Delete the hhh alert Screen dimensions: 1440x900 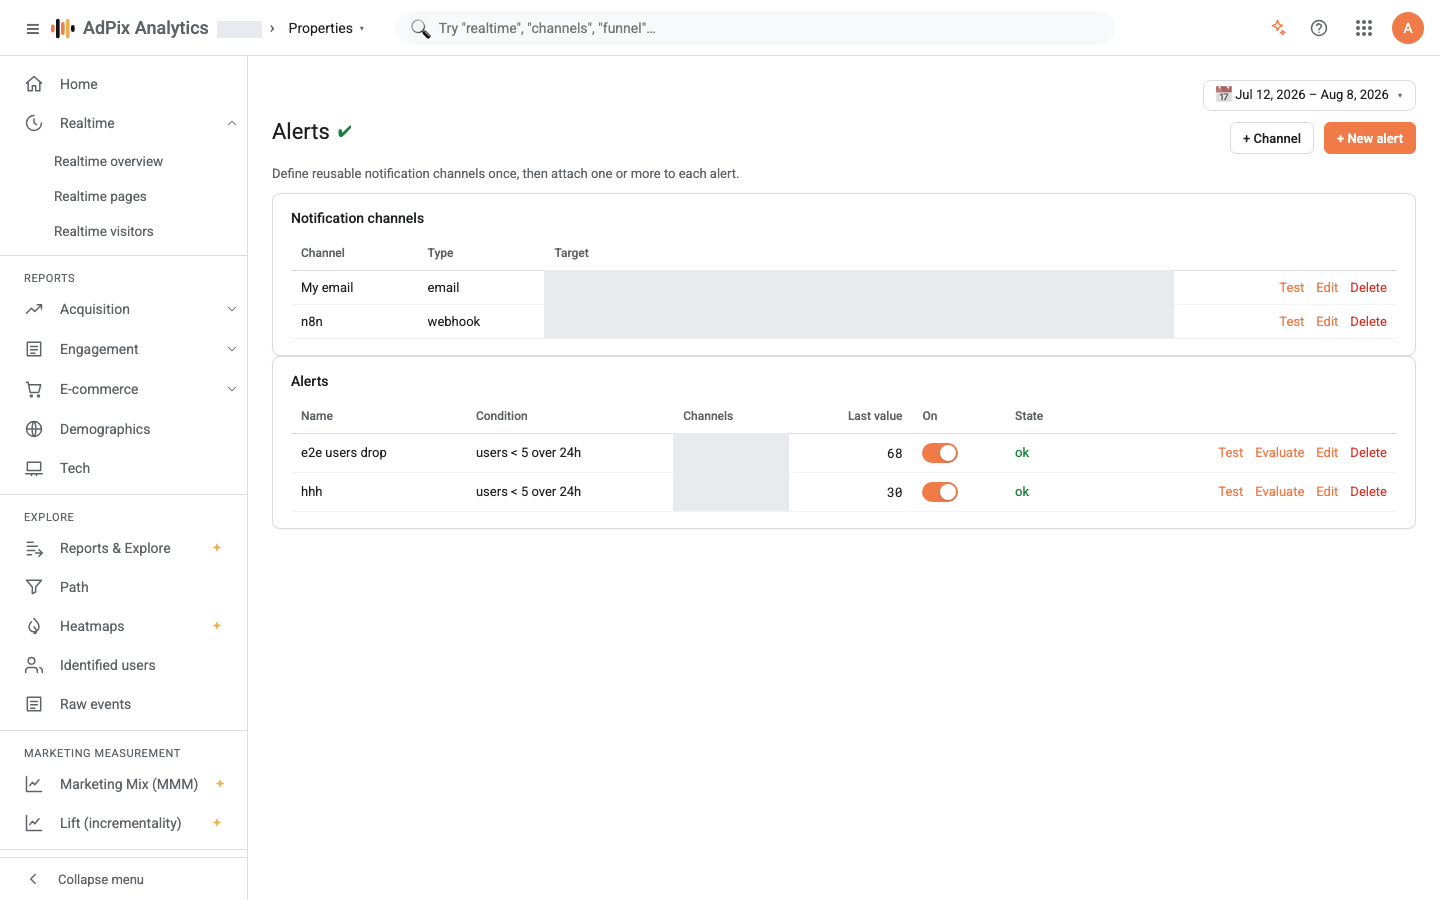pyautogui.click(x=1368, y=492)
